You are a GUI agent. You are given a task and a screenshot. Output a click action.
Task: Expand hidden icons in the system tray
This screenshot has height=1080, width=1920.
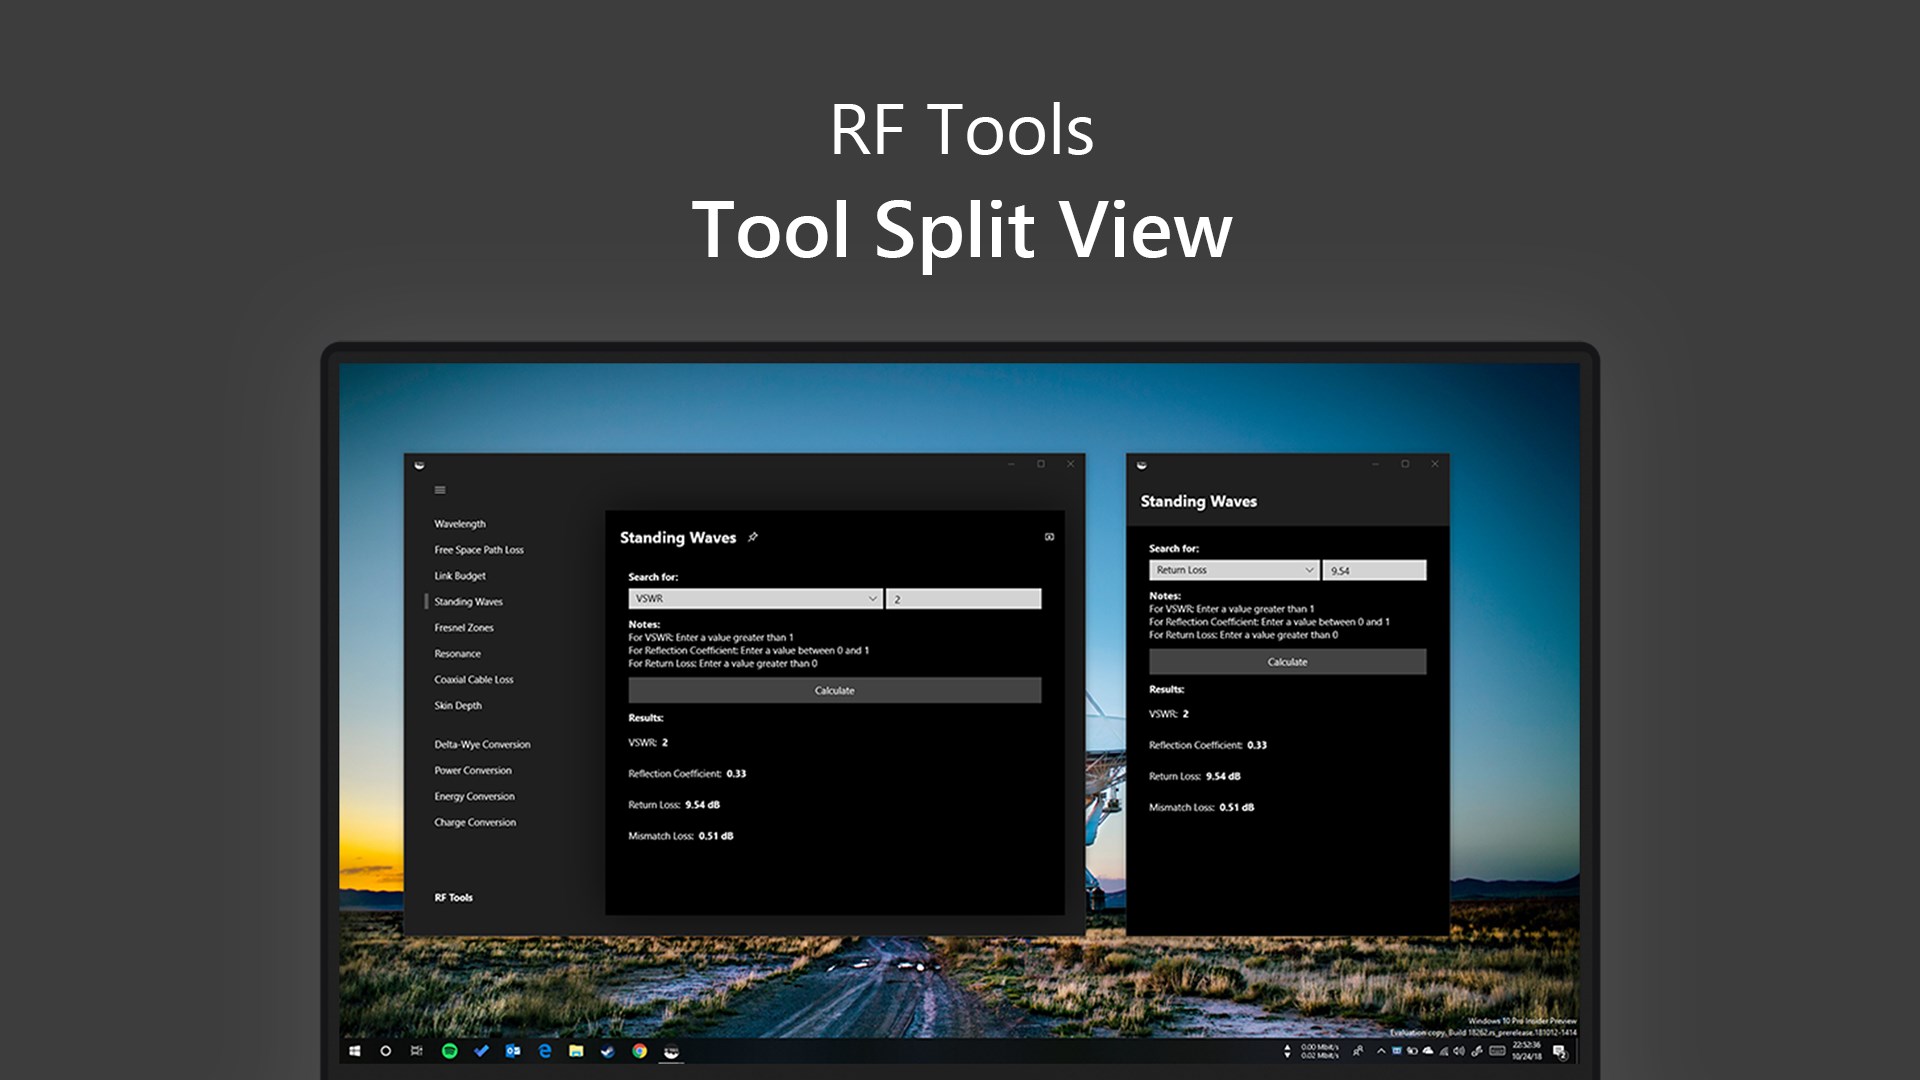click(1381, 1051)
